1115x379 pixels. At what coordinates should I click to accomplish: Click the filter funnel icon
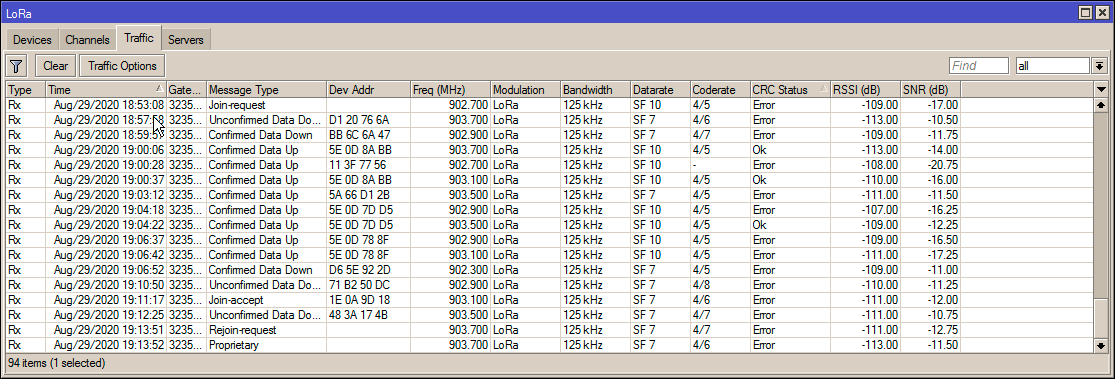[16, 66]
